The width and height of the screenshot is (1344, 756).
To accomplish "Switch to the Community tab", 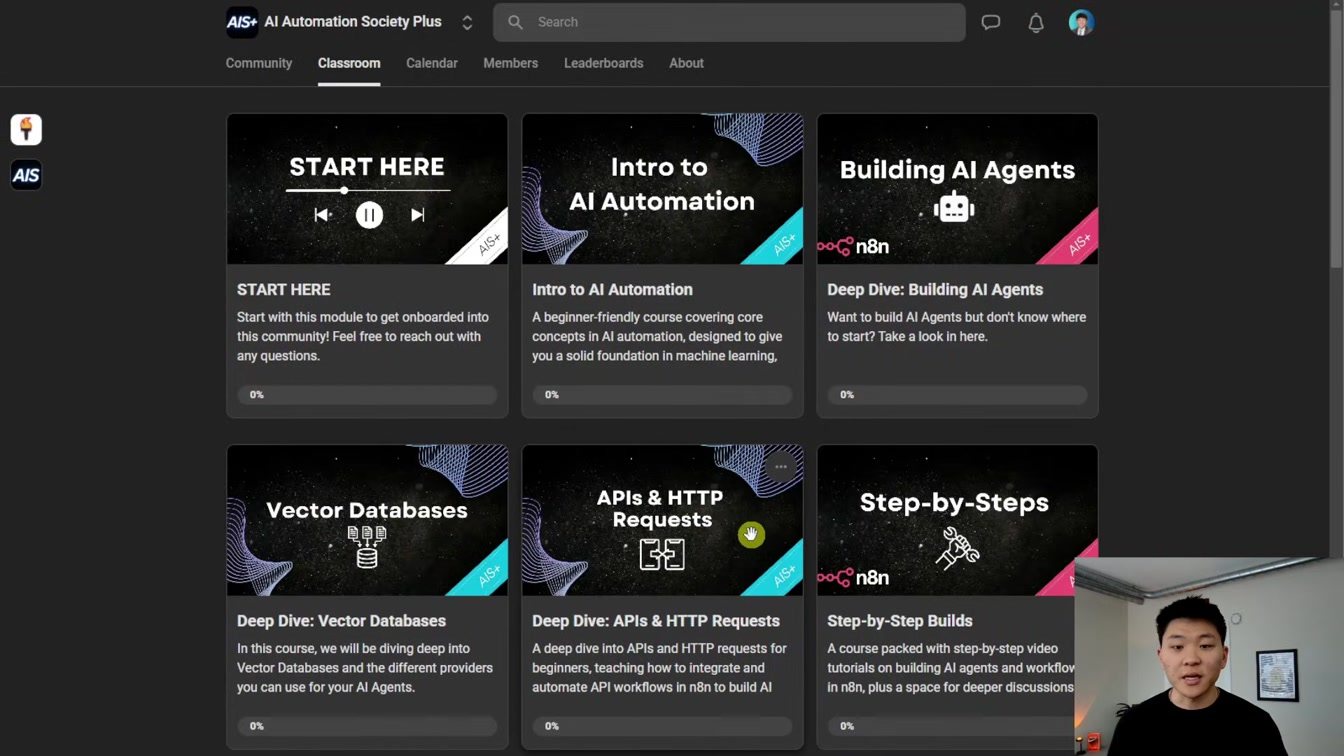I will click(x=259, y=63).
